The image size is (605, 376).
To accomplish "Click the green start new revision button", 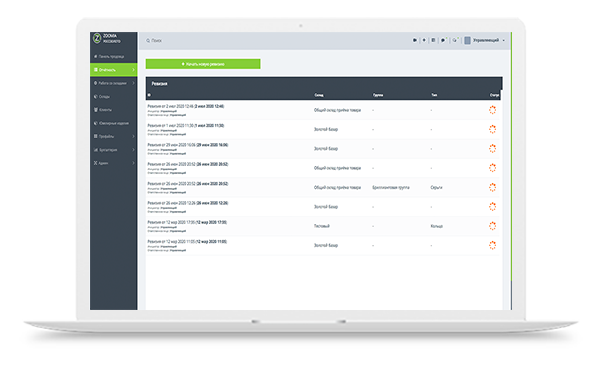I will point(203,64).
